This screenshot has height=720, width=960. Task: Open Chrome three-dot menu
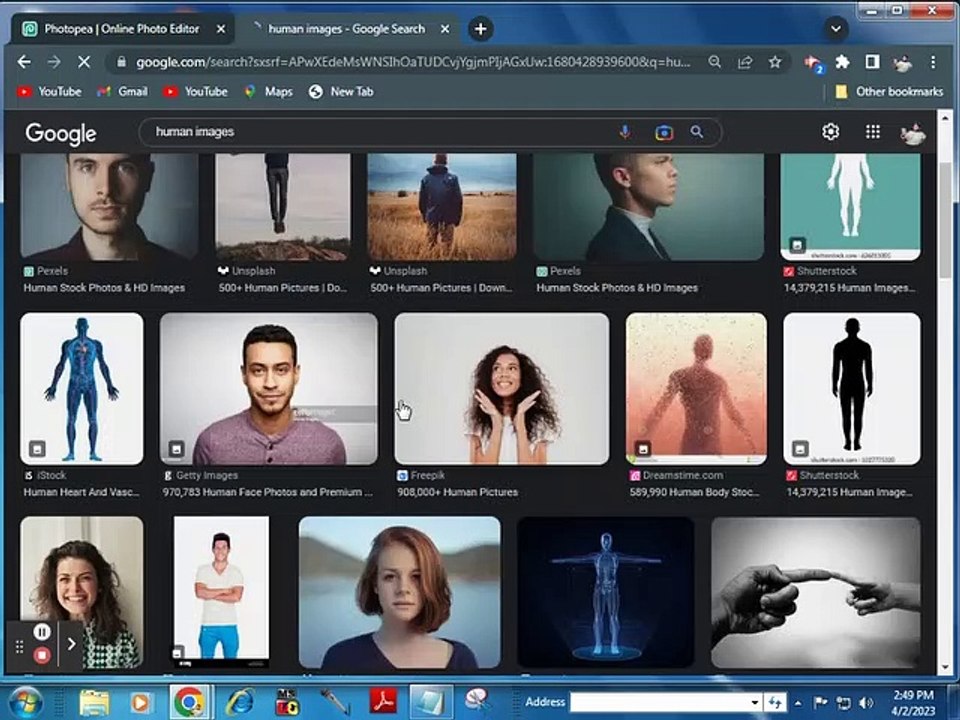click(932, 62)
